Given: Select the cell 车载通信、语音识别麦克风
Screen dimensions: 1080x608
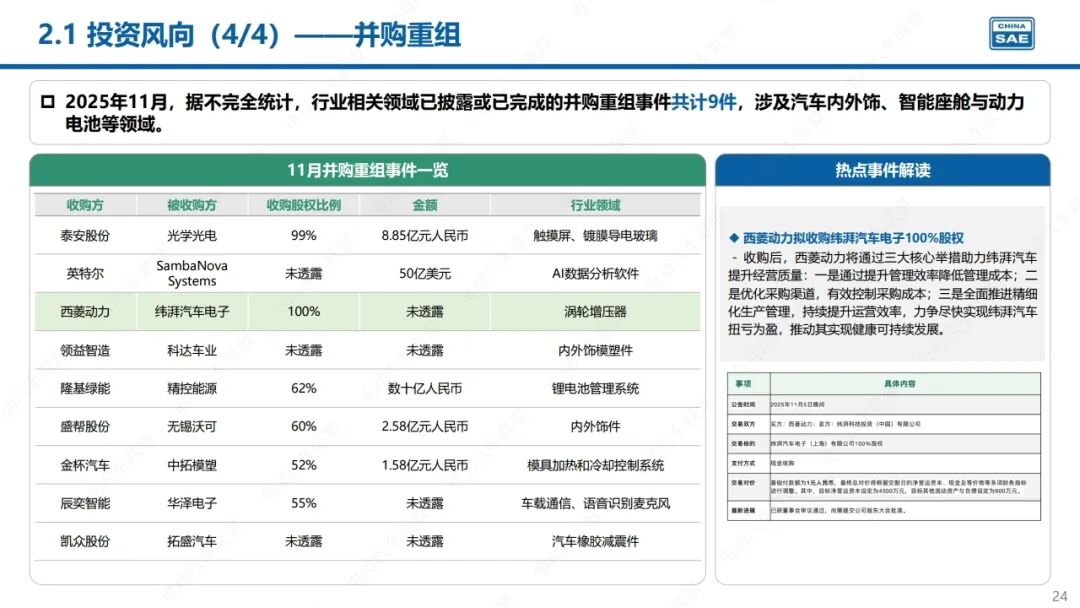Looking at the screenshot, I should click(x=595, y=503).
